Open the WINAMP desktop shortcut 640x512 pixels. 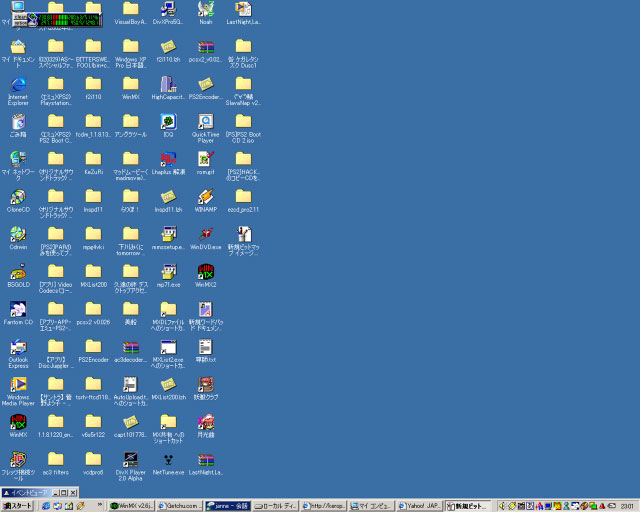[x=205, y=196]
